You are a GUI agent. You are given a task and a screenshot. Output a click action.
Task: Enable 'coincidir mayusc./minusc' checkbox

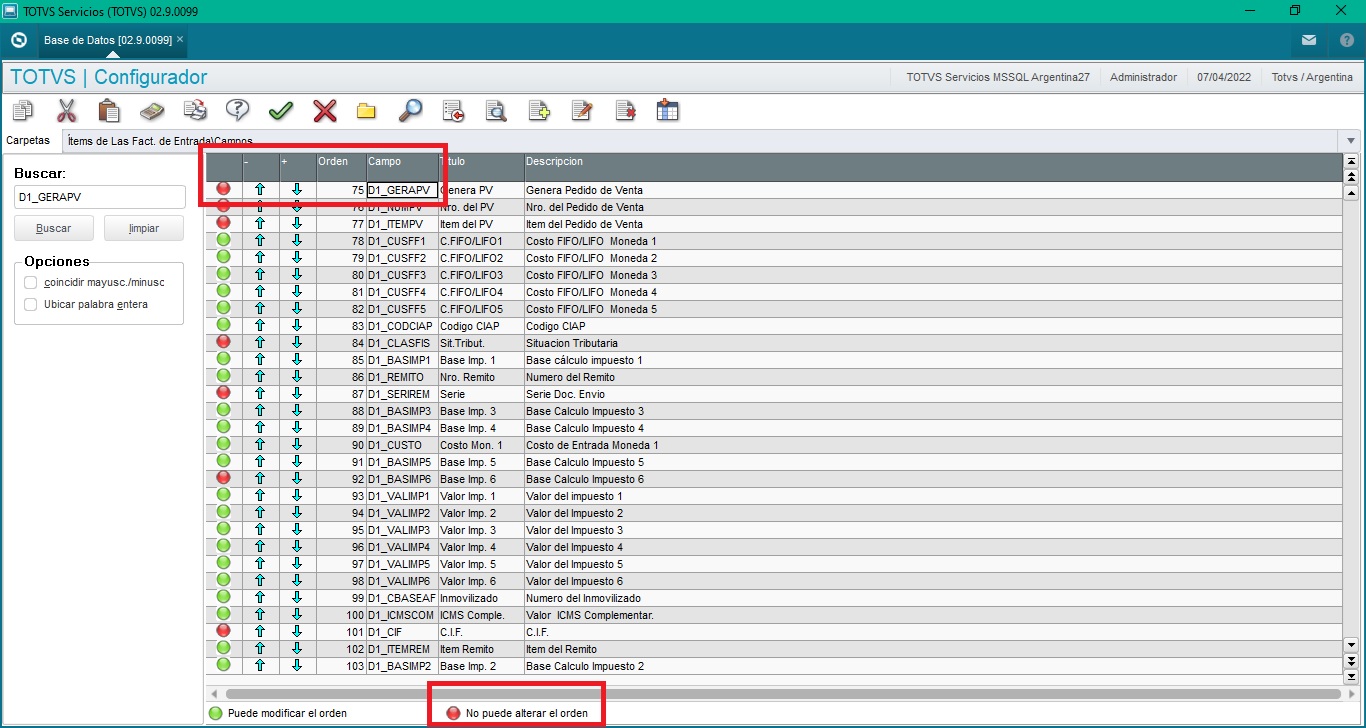coord(31,282)
